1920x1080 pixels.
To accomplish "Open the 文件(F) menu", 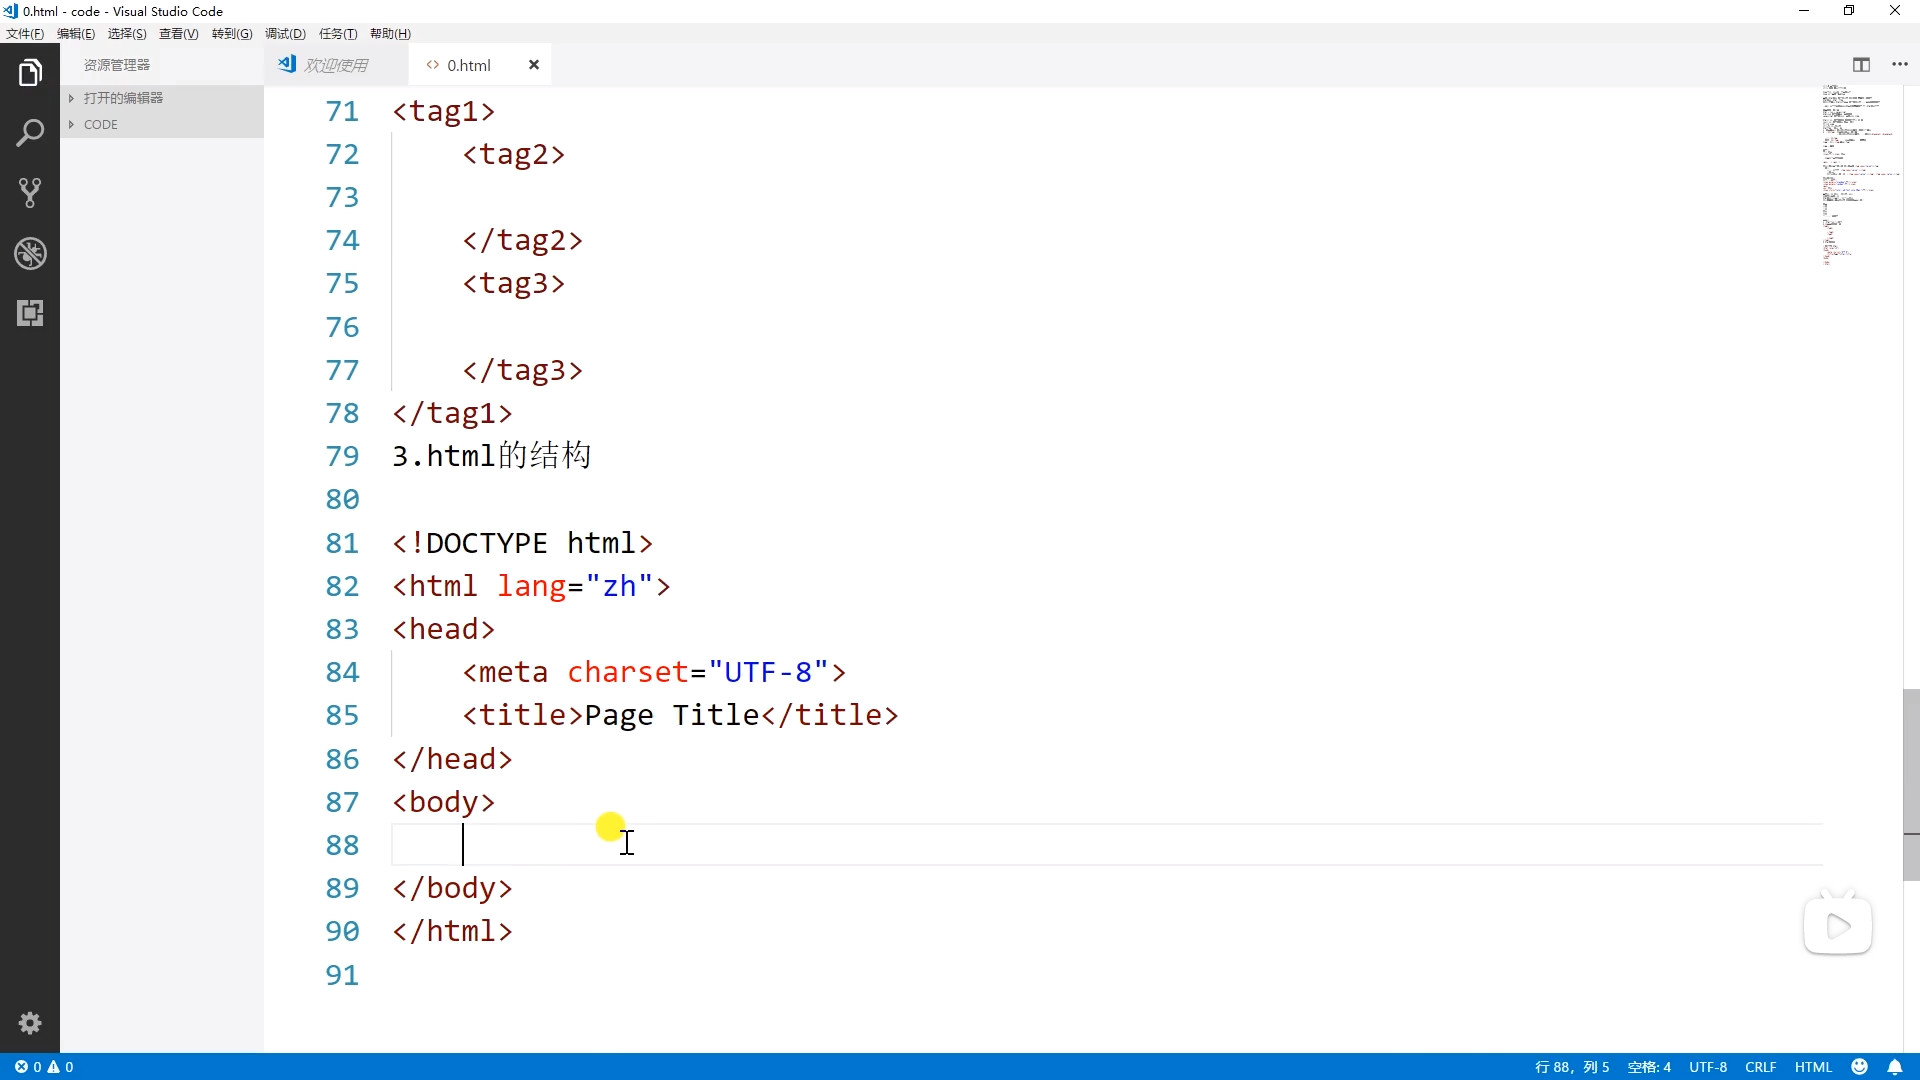I will (25, 34).
